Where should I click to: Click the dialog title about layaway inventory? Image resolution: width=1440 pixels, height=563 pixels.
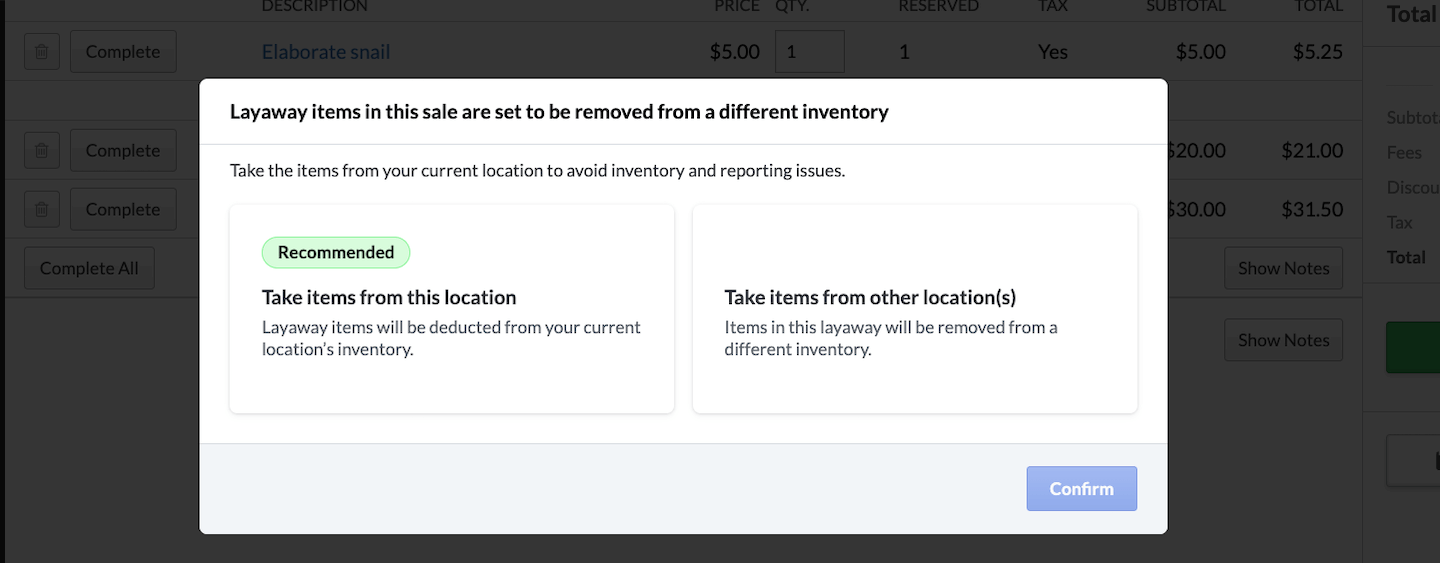559,112
